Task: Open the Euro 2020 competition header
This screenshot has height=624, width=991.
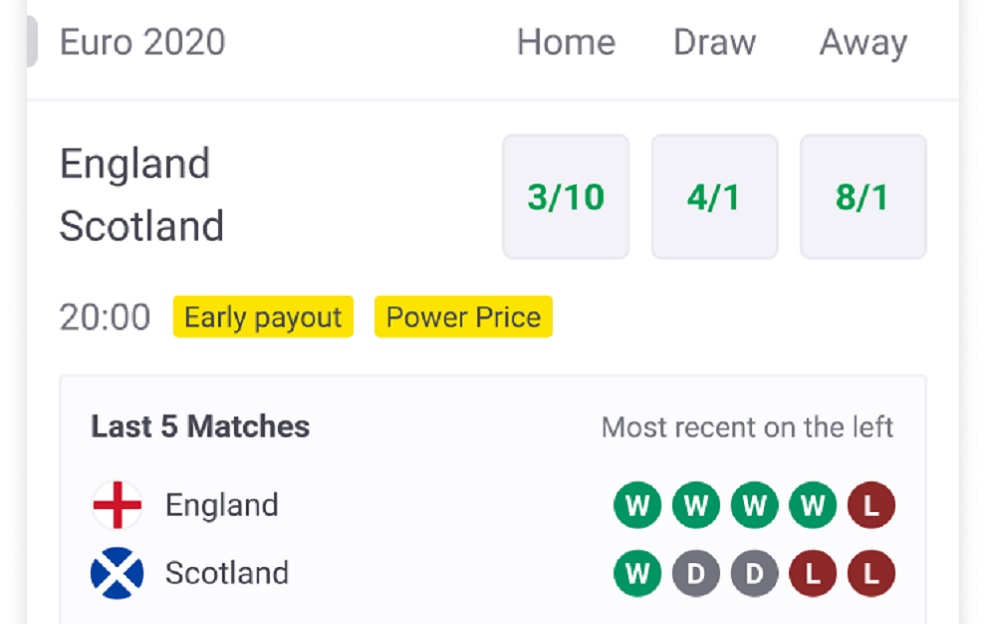Action: click(x=142, y=42)
